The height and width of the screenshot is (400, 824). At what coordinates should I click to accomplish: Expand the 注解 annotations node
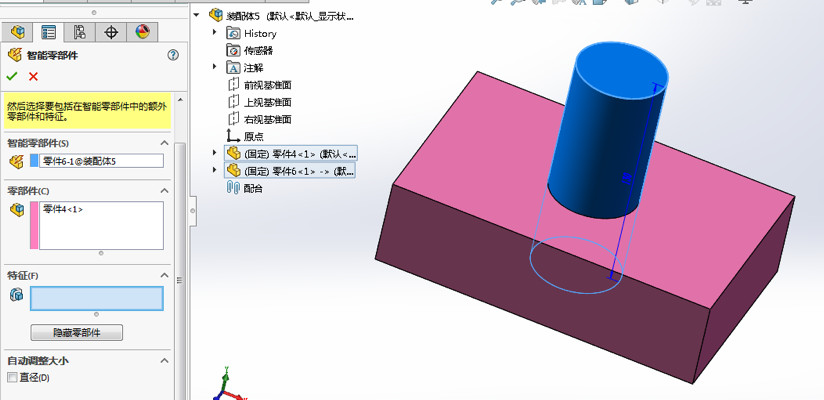[x=215, y=67]
